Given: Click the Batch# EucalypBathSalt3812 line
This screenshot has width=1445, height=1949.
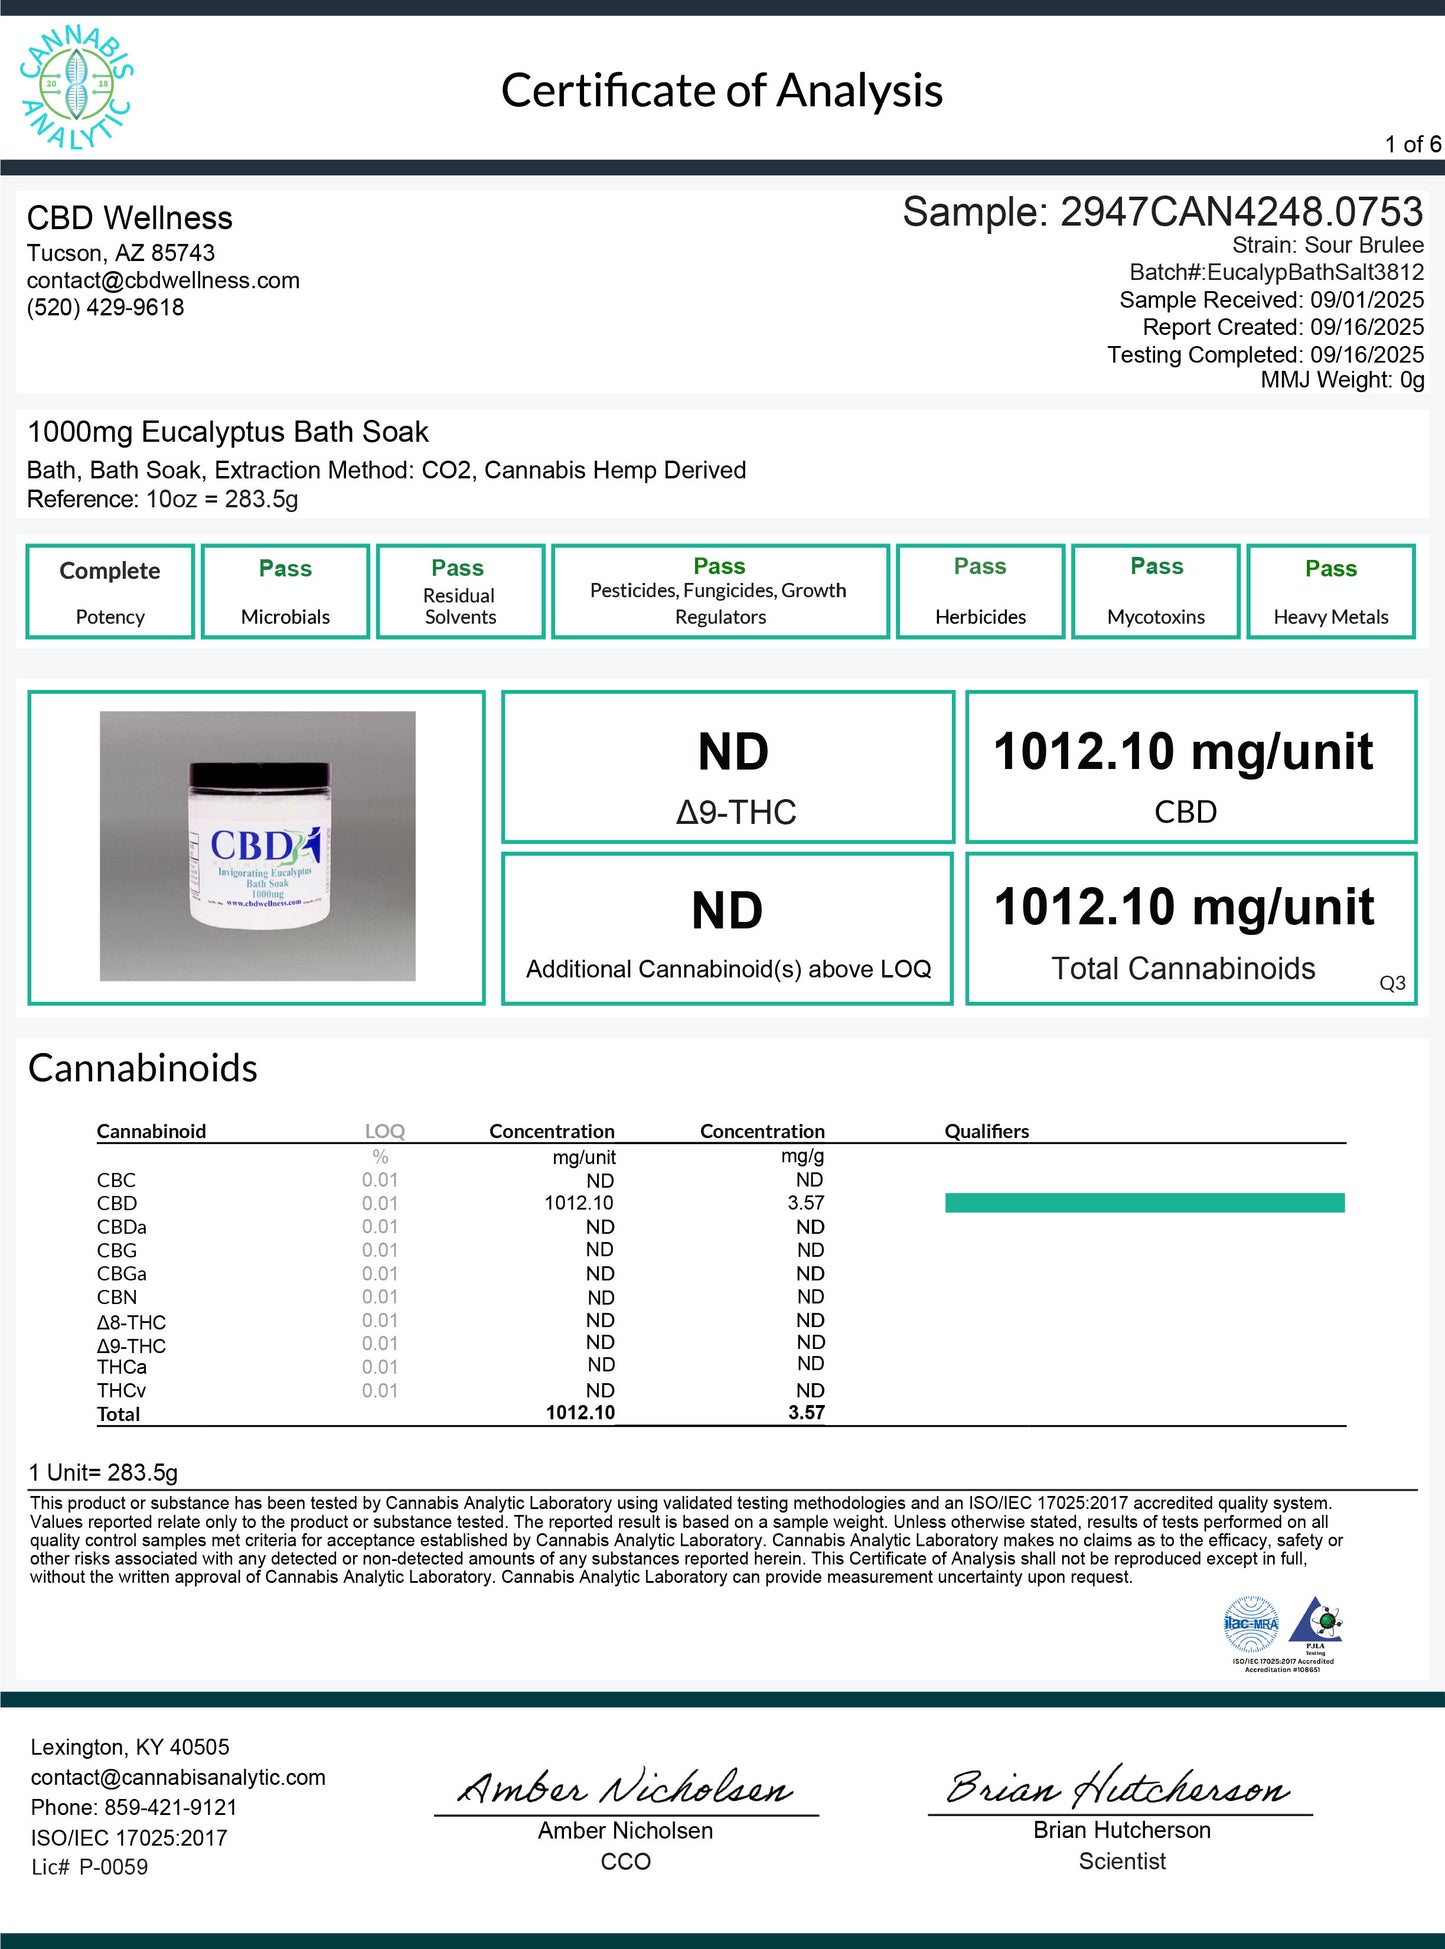Looking at the screenshot, I should coord(1277,272).
